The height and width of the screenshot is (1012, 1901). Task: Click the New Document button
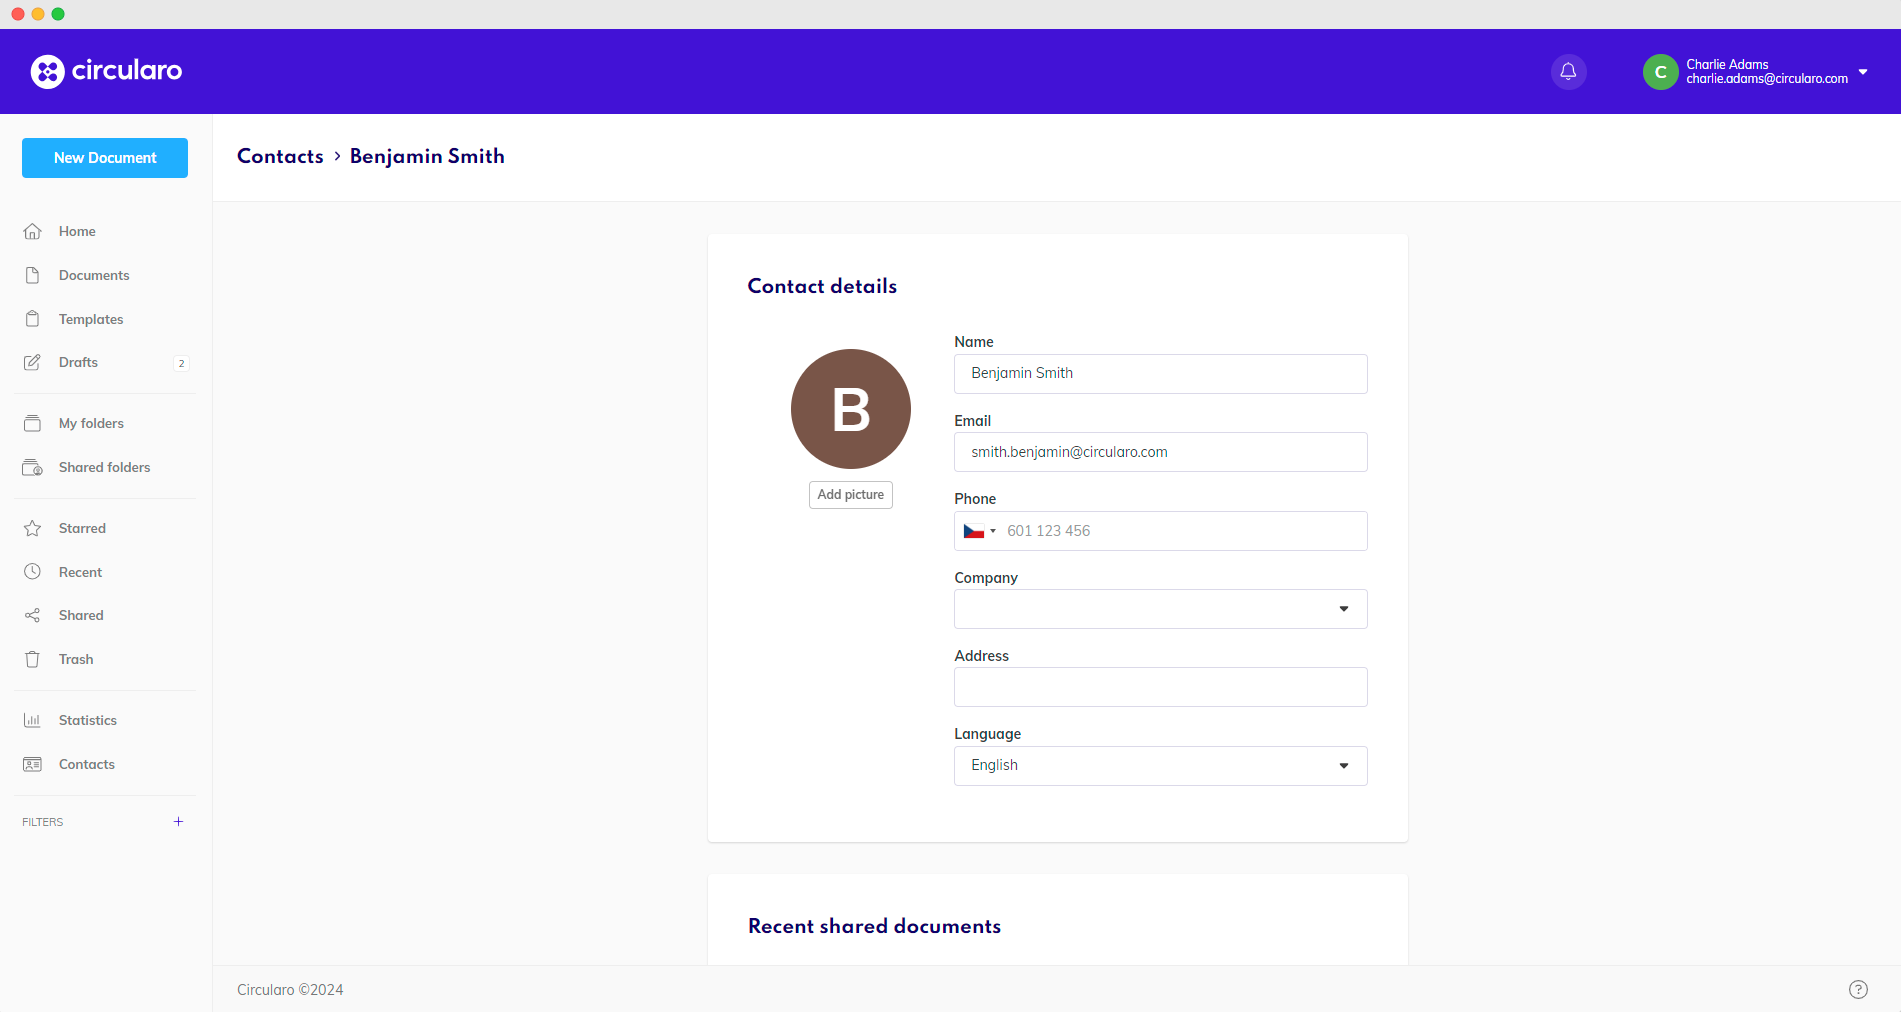(x=105, y=158)
